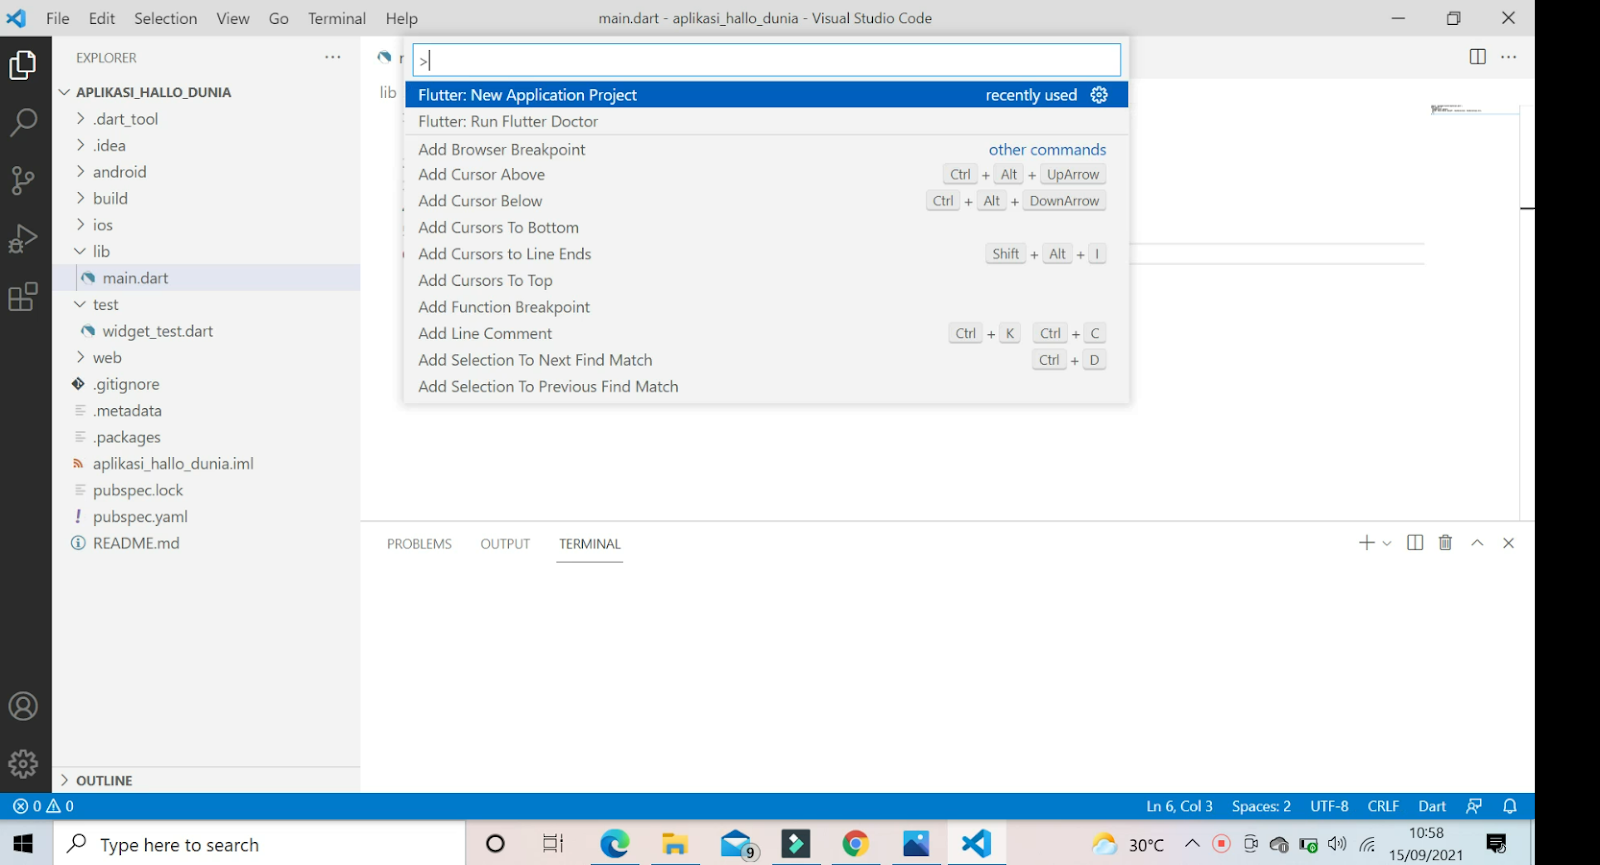Open Run and Debug view
Screen dimensions: 1600x865
tap(23, 239)
